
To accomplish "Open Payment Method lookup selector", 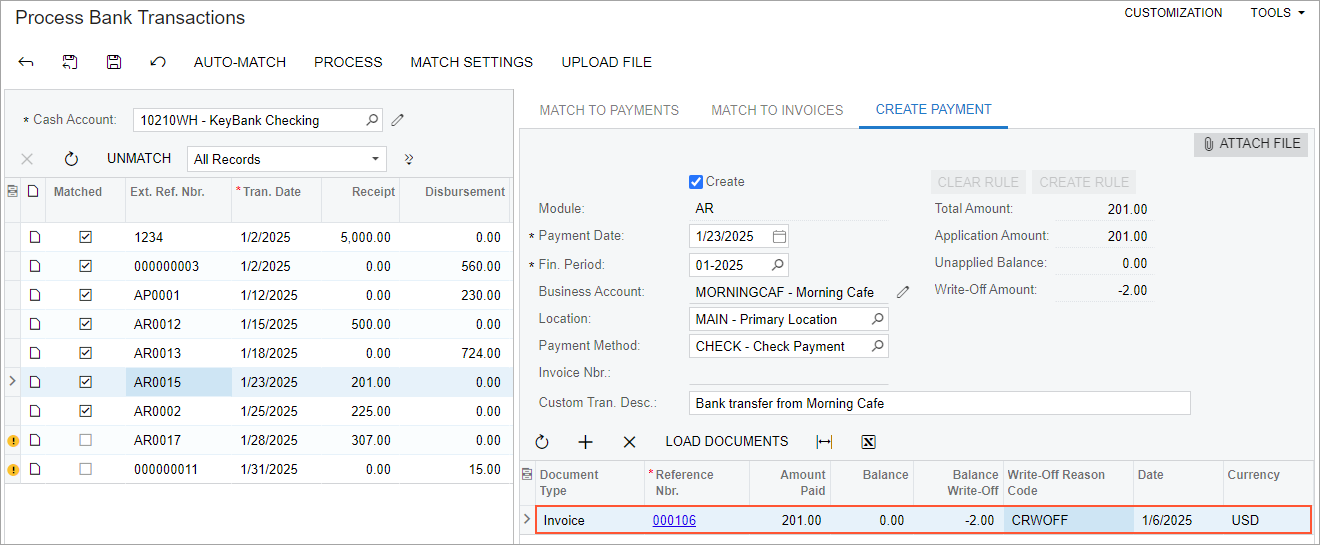I will [x=877, y=347].
